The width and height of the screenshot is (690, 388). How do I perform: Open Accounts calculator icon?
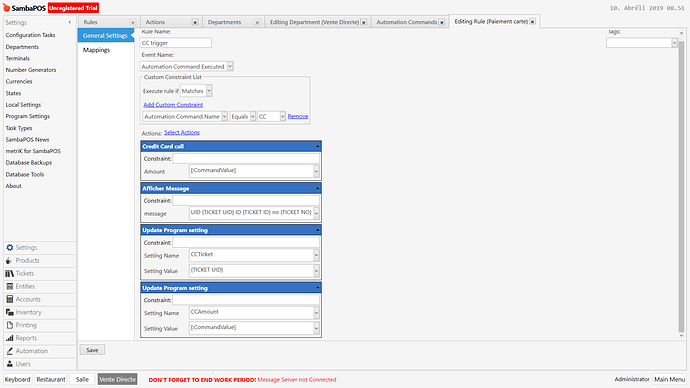click(x=10, y=299)
